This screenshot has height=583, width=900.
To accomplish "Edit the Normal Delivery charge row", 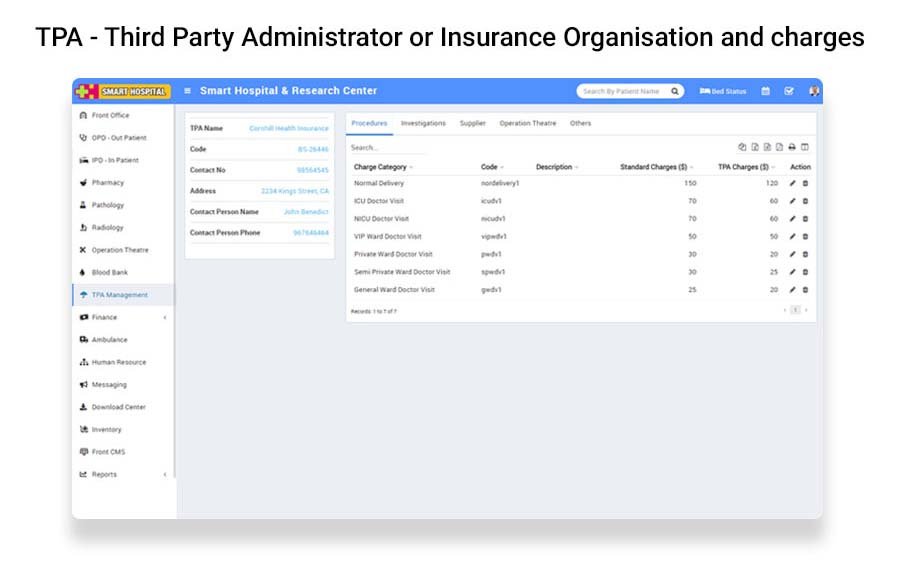I will pyautogui.click(x=793, y=184).
